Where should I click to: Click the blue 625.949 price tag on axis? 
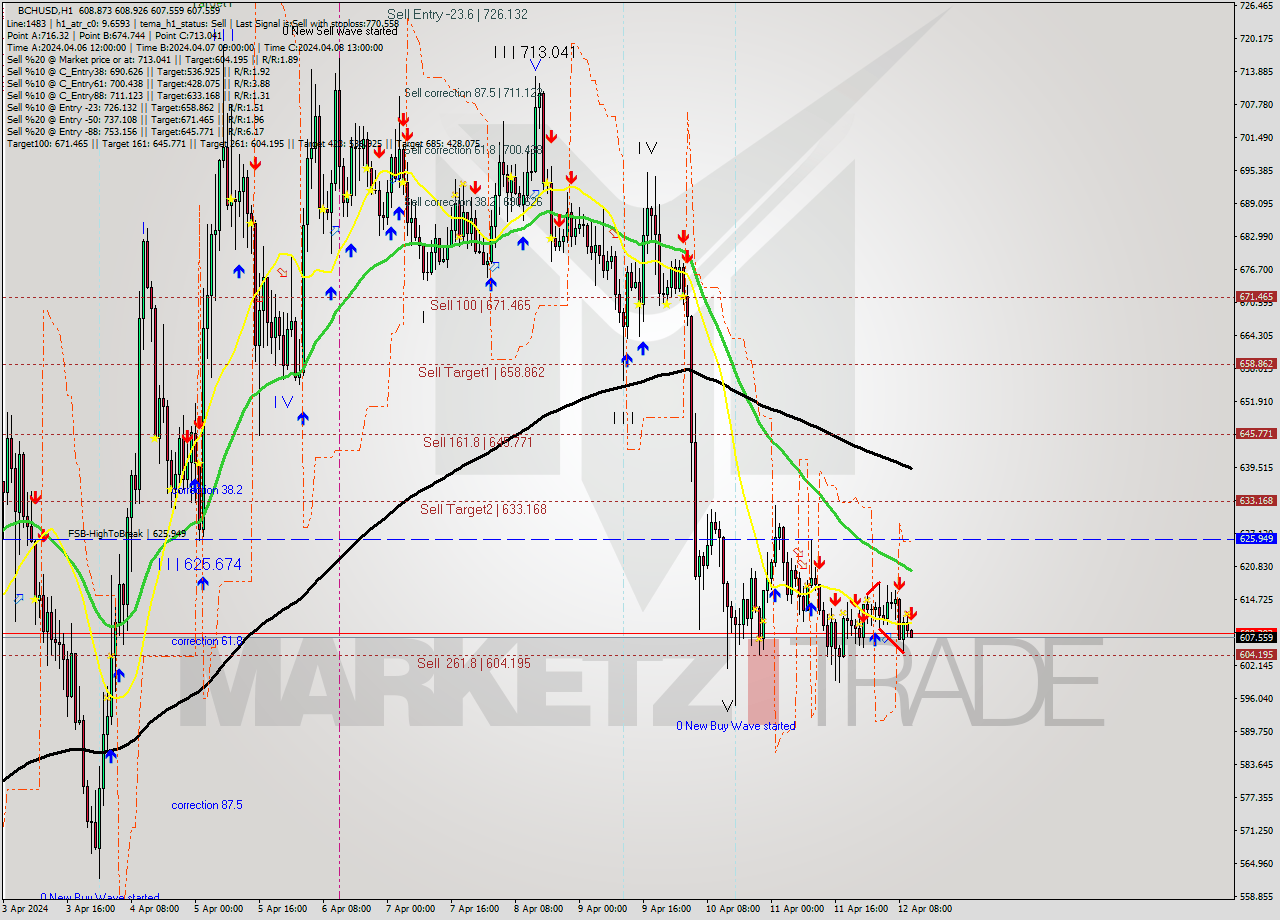[x=1256, y=538]
